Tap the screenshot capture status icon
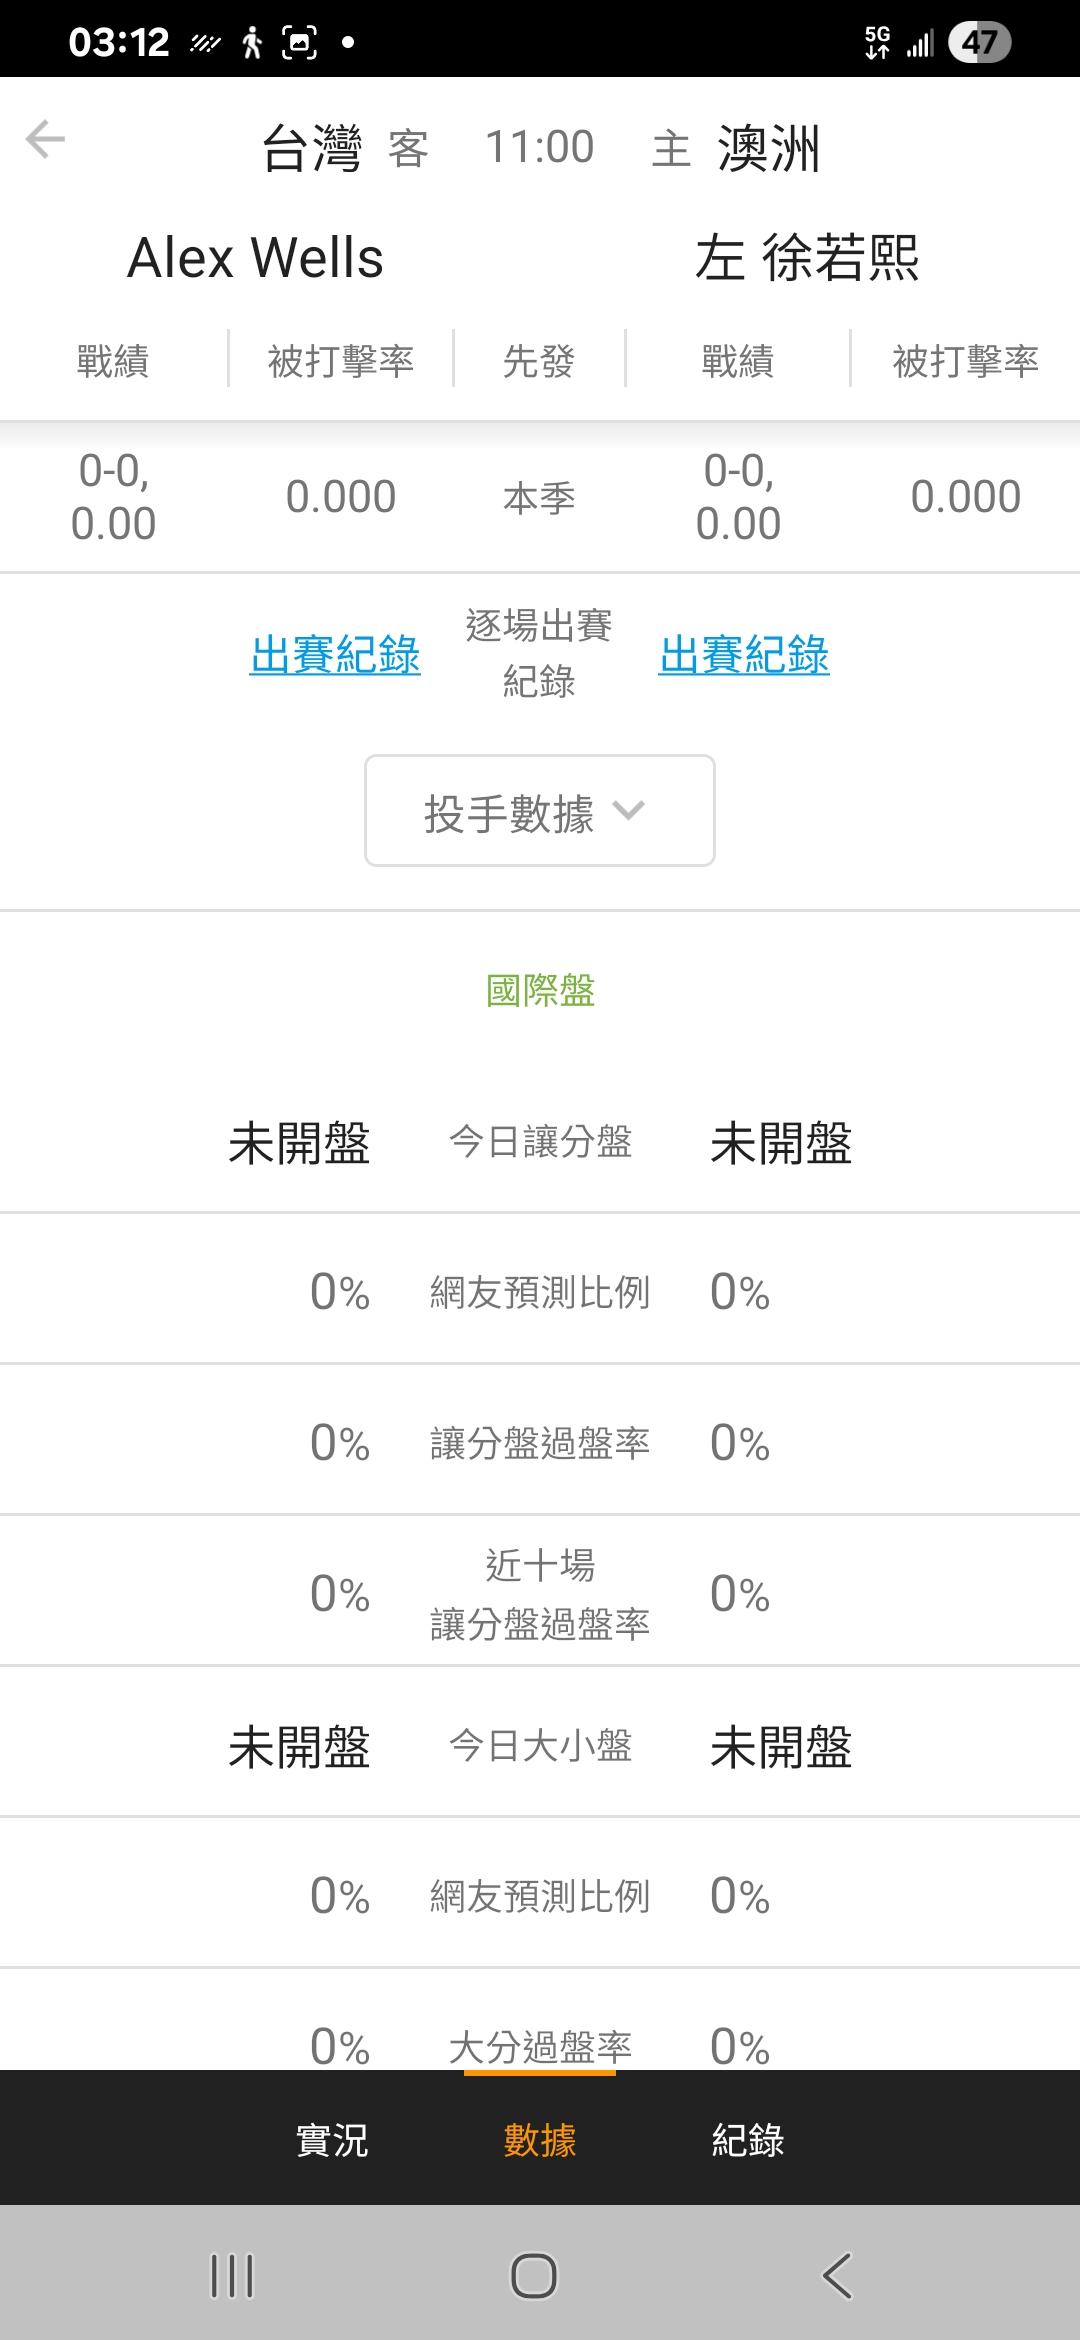This screenshot has width=1080, height=2340. click(300, 42)
